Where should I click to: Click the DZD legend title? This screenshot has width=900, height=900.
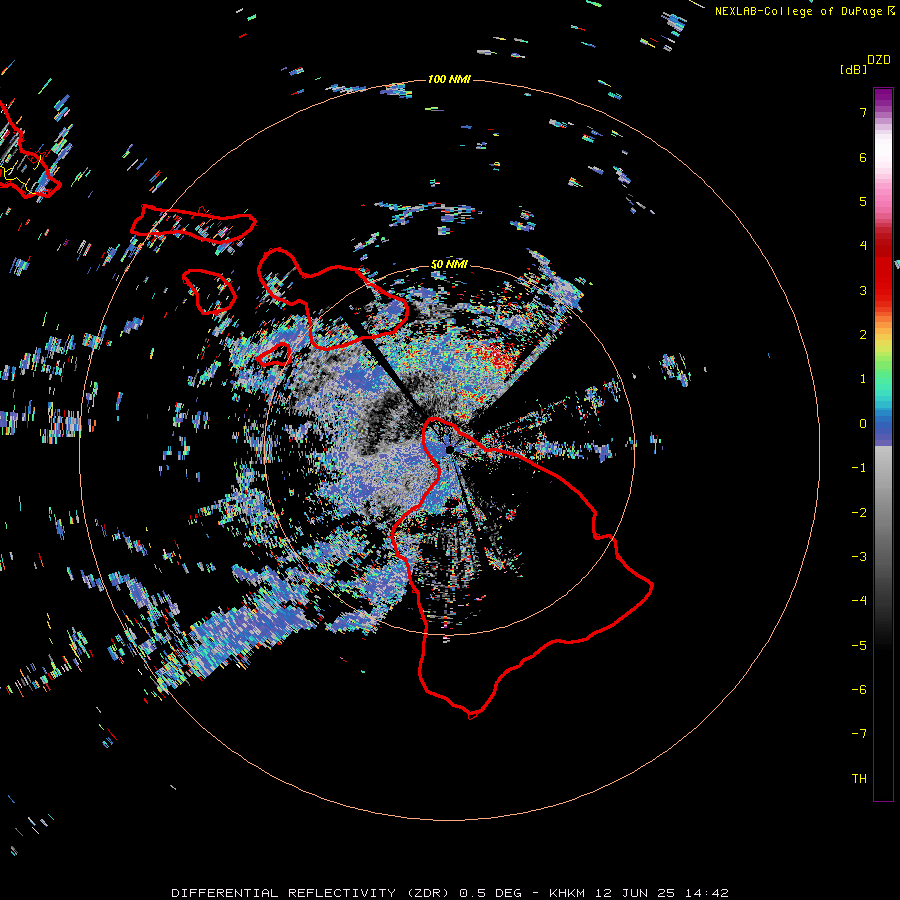879,60
